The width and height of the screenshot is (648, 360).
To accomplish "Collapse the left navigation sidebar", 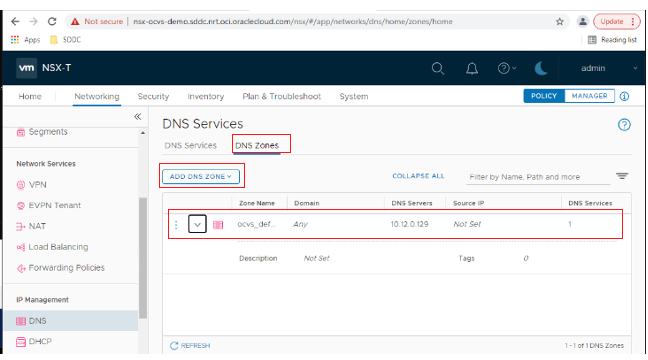I will [138, 117].
